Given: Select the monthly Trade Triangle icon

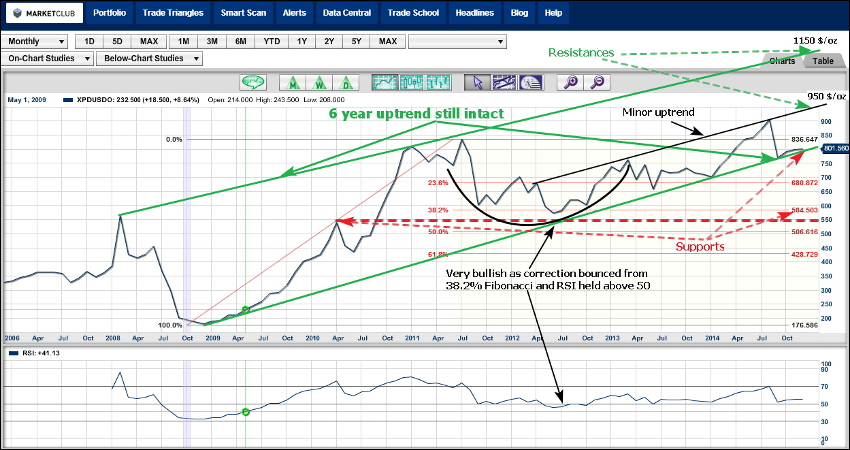Looking at the screenshot, I should click(x=294, y=82).
